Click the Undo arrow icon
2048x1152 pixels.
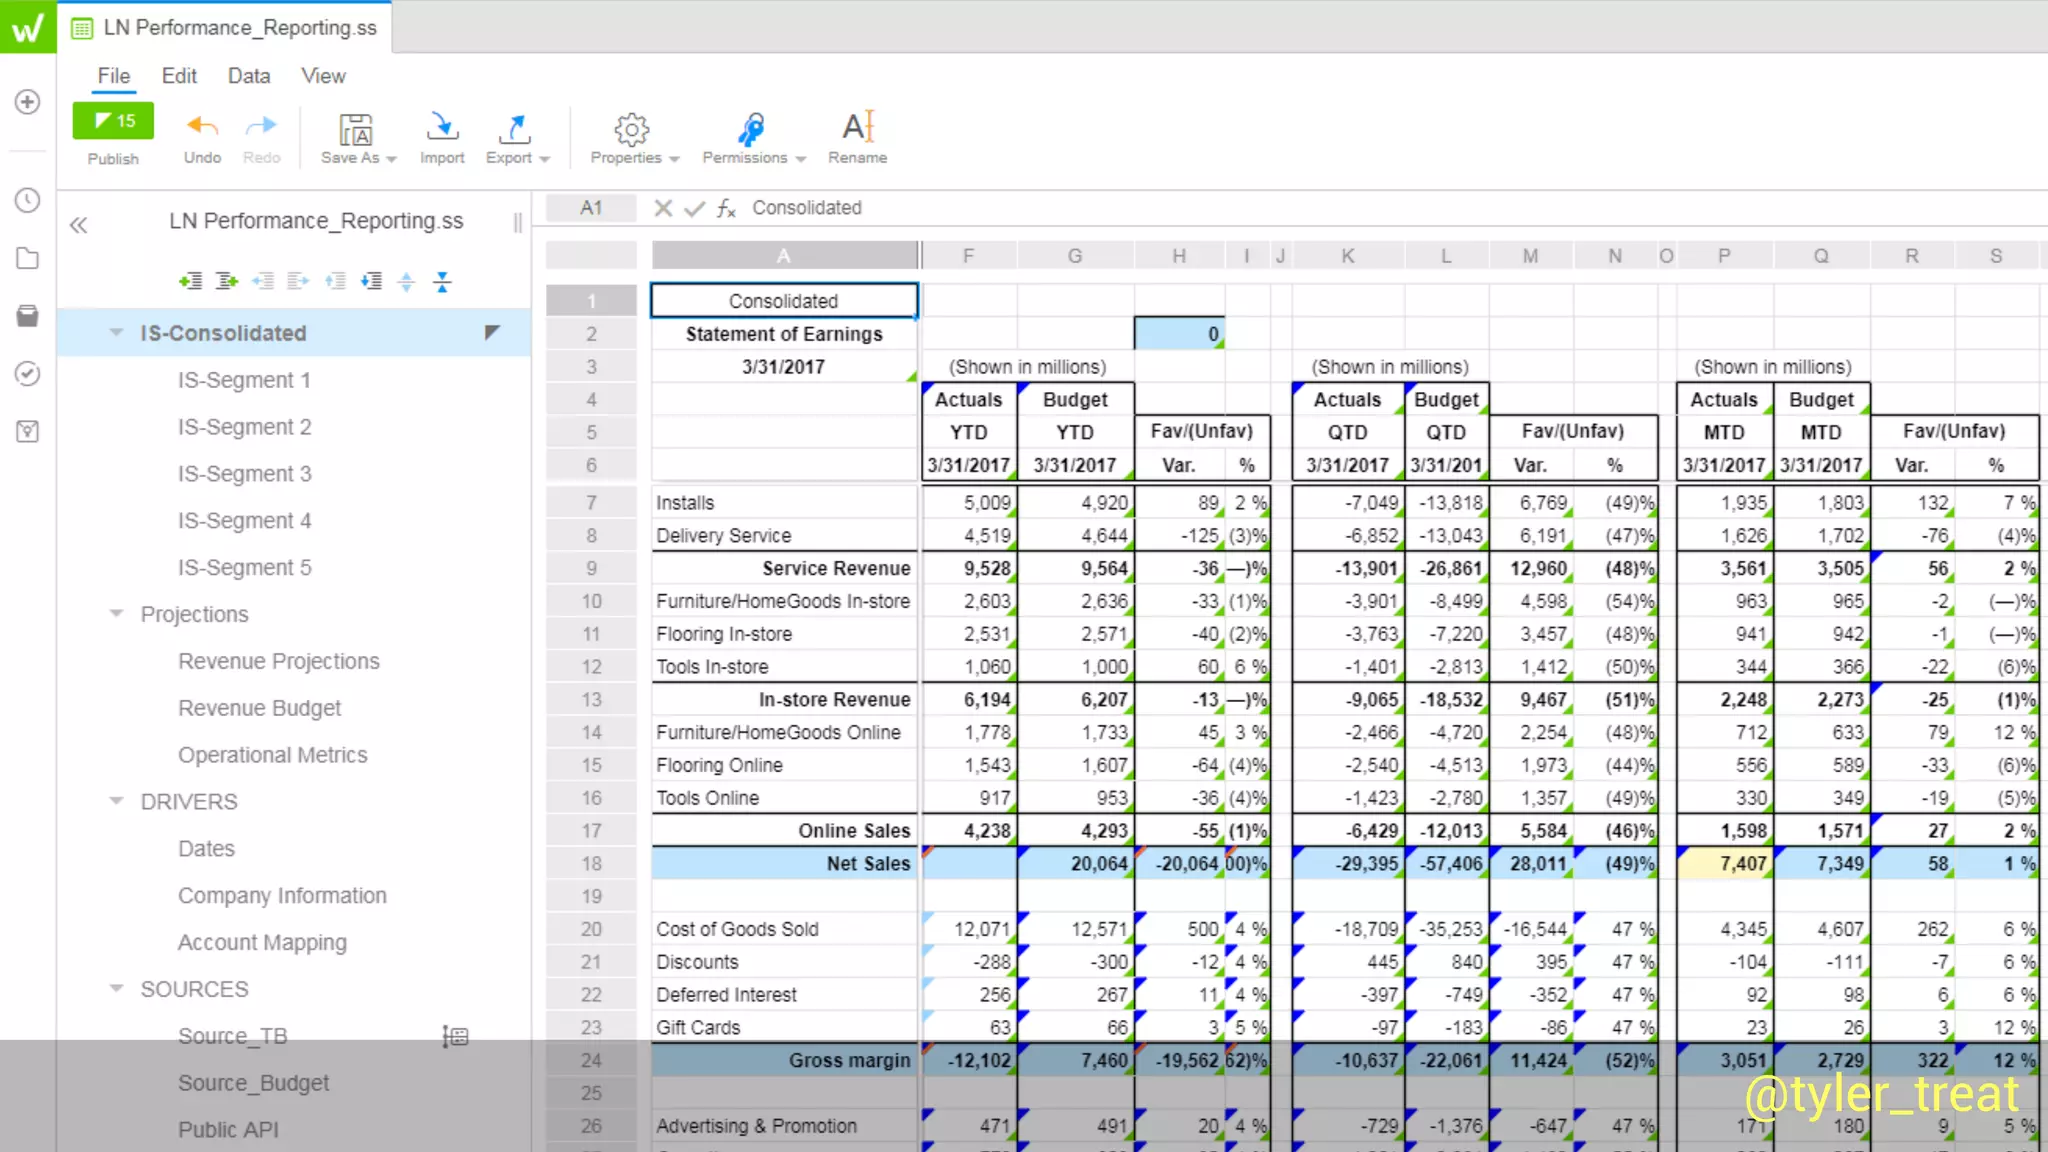(202, 127)
